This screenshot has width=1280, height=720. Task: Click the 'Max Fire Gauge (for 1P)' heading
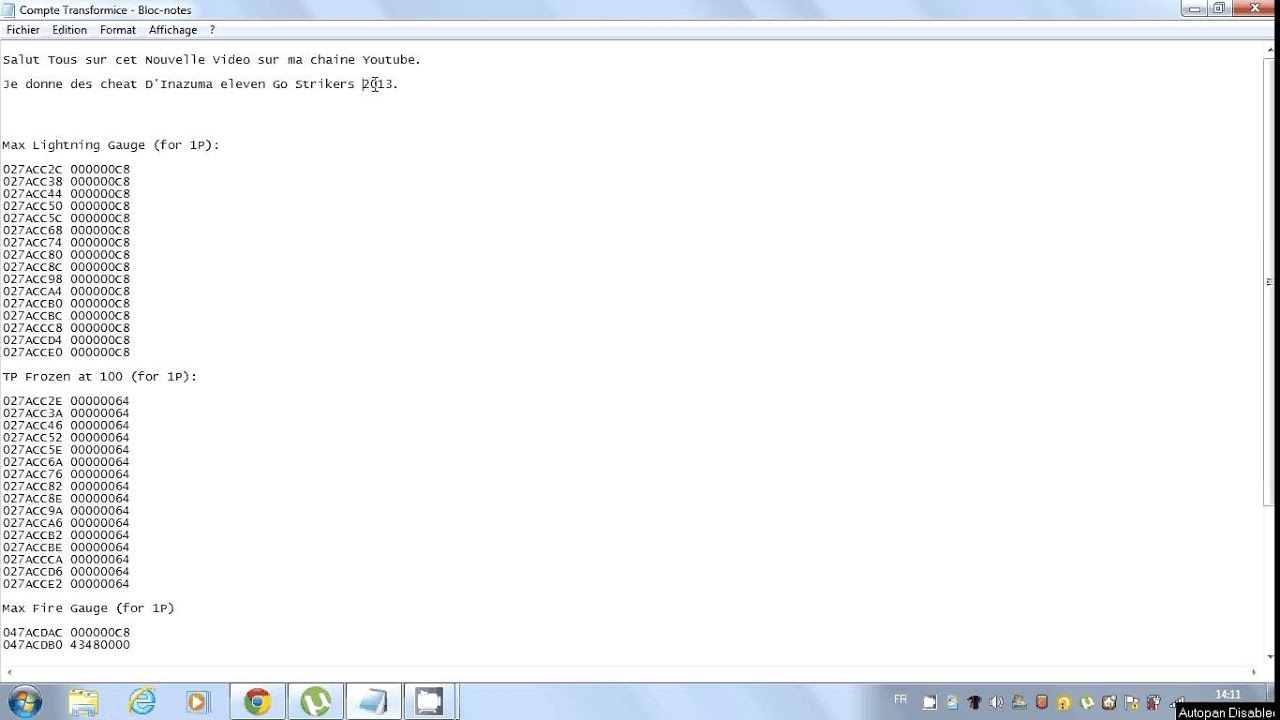coord(88,608)
